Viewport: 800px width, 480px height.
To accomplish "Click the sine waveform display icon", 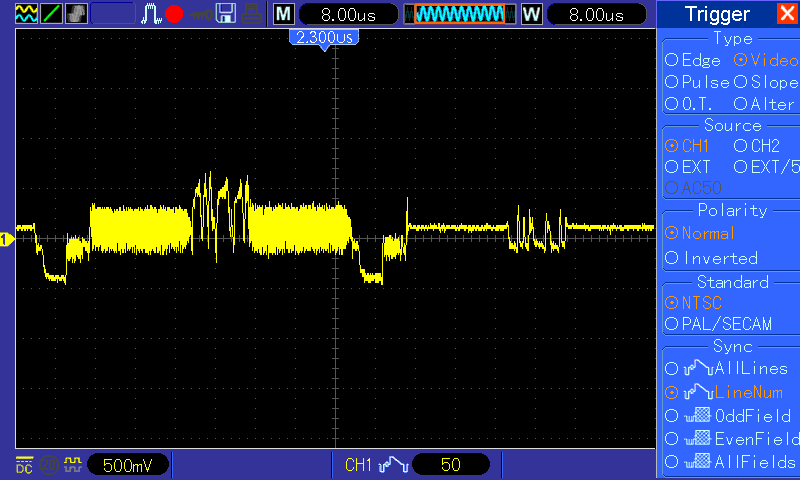I will tap(26, 14).
